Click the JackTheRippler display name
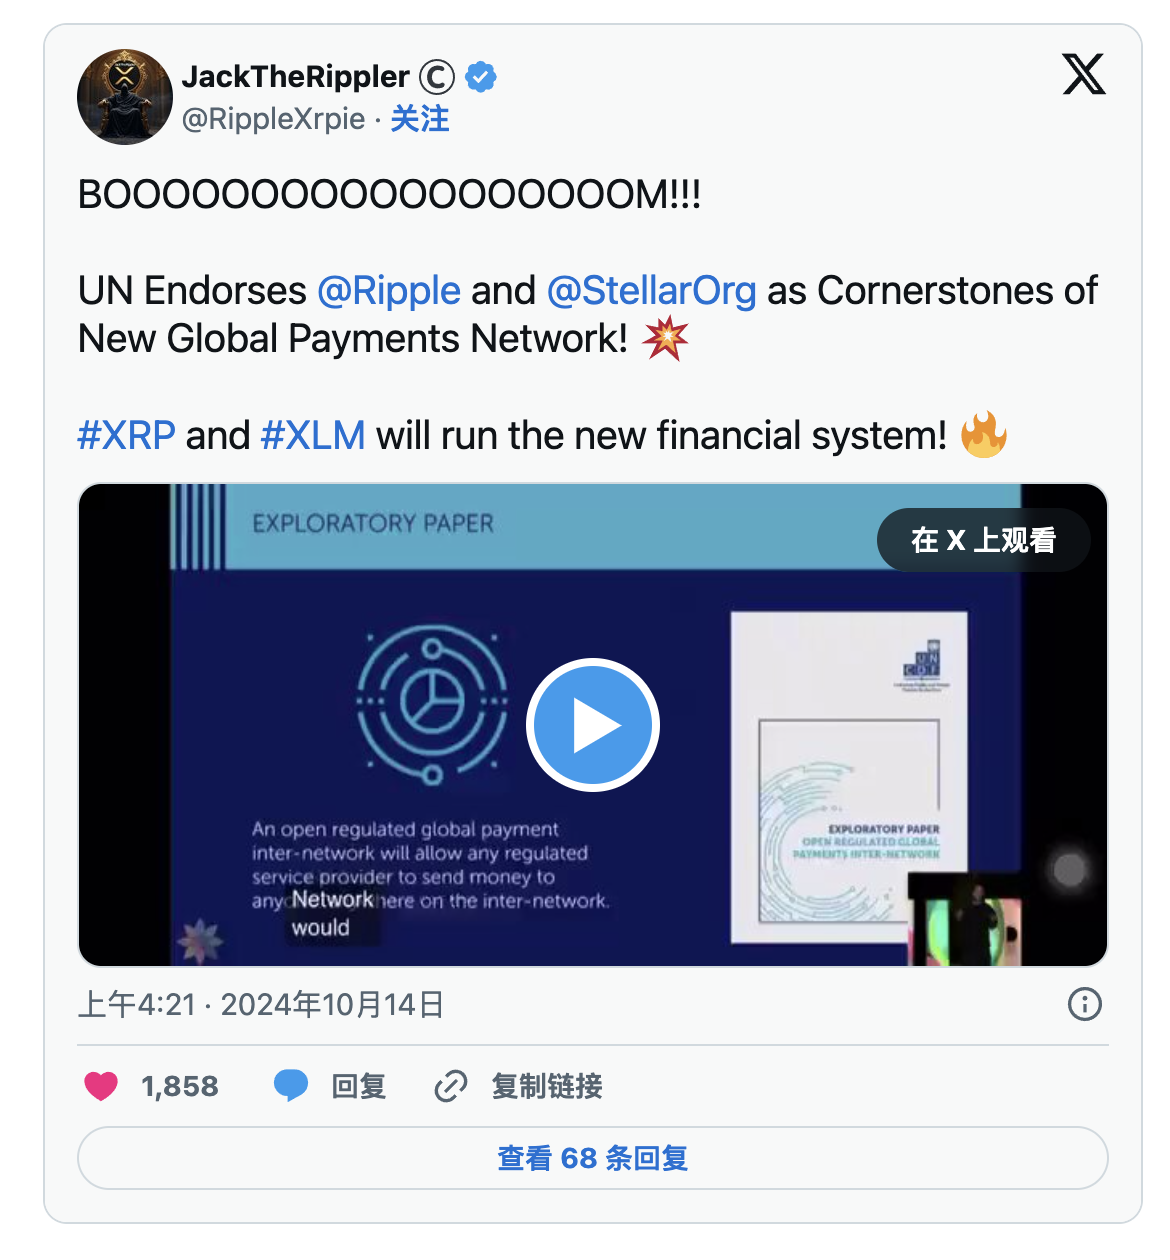Image resolution: width=1170 pixels, height=1260 pixels. [296, 77]
